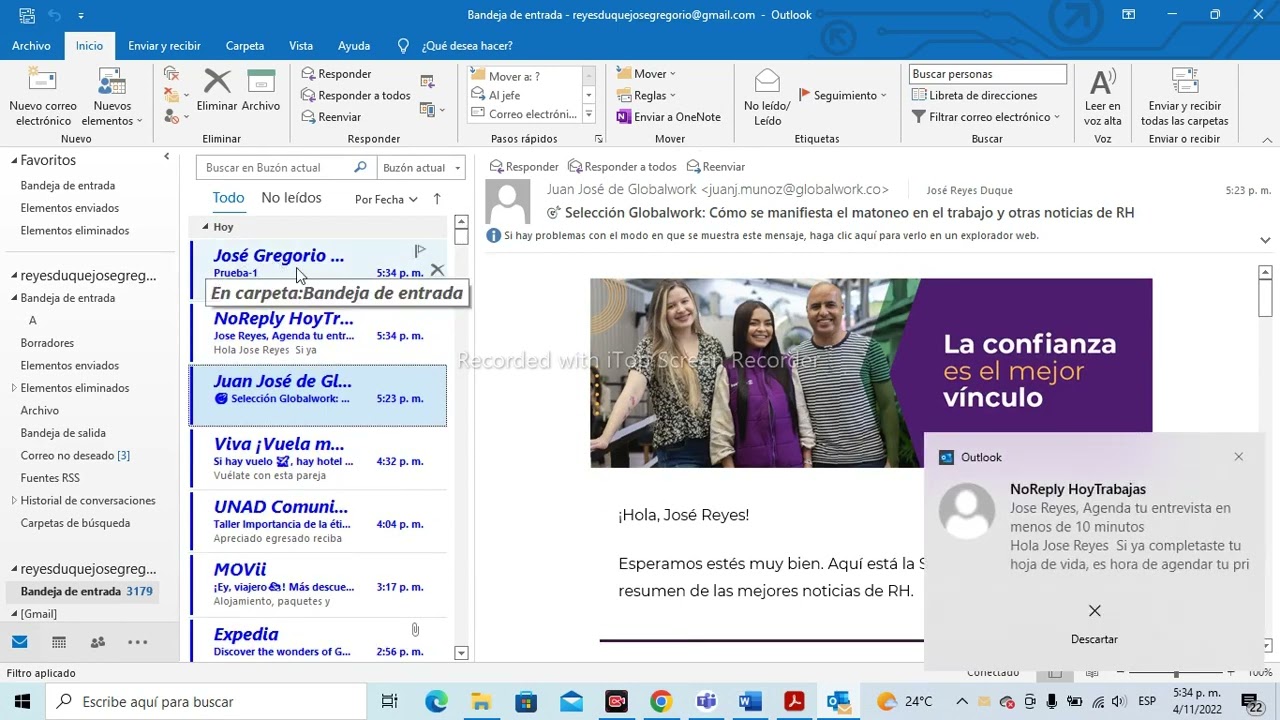
Task: Reverse sort order arrow
Action: tap(437, 199)
